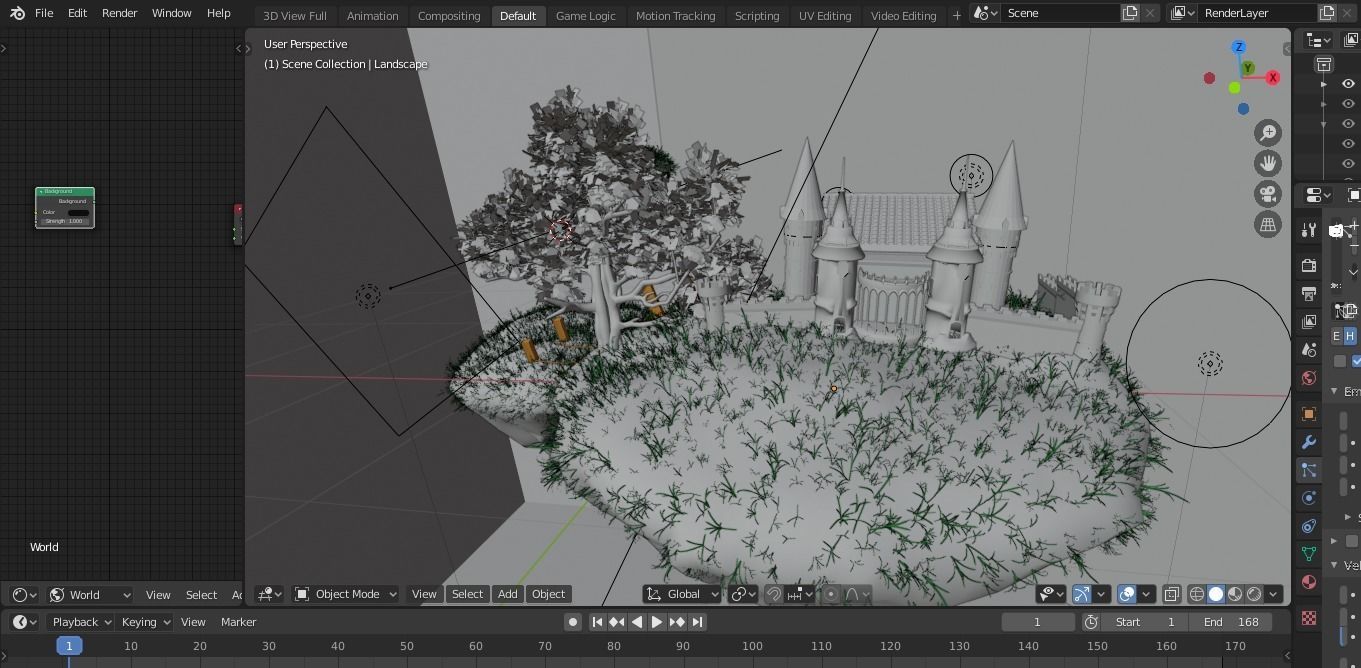Toggle use preview range clock icon

pos(1091,622)
